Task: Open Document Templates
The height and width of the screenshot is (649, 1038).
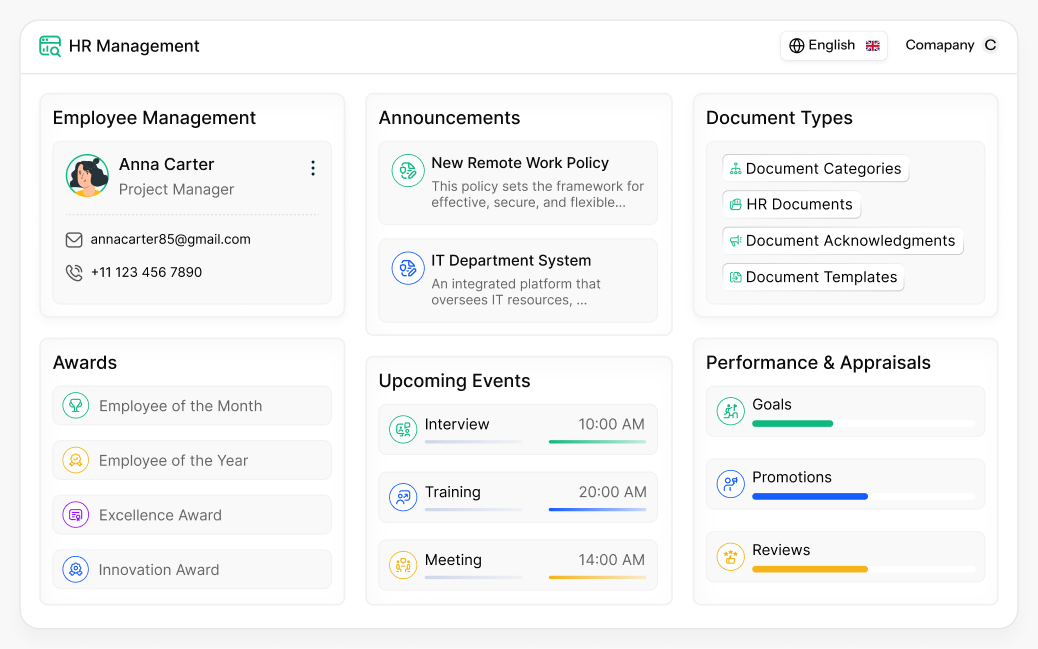Action: 813,277
